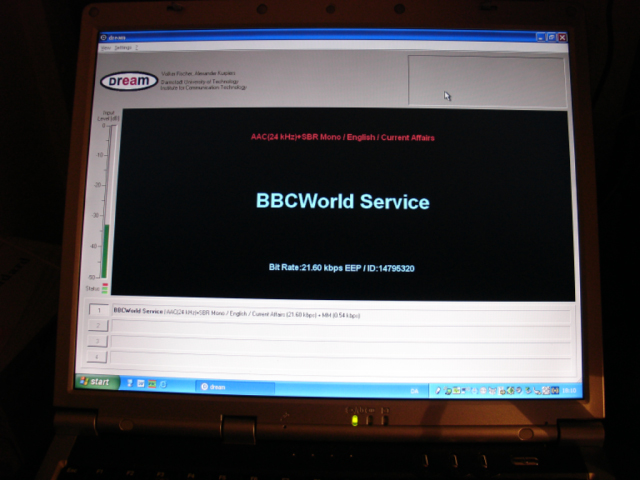The image size is (640, 480).
Task: Click the bit rate info line in display
Action: (x=342, y=268)
